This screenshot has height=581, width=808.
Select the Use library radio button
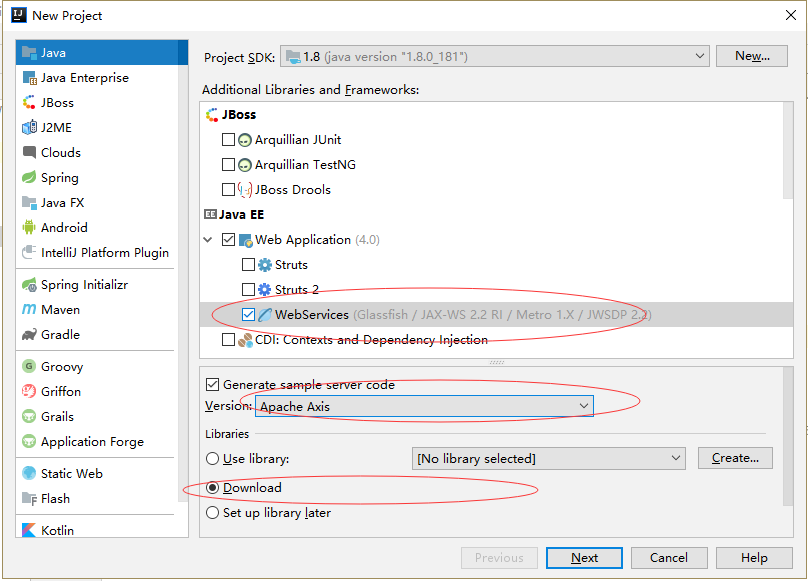pyautogui.click(x=212, y=459)
